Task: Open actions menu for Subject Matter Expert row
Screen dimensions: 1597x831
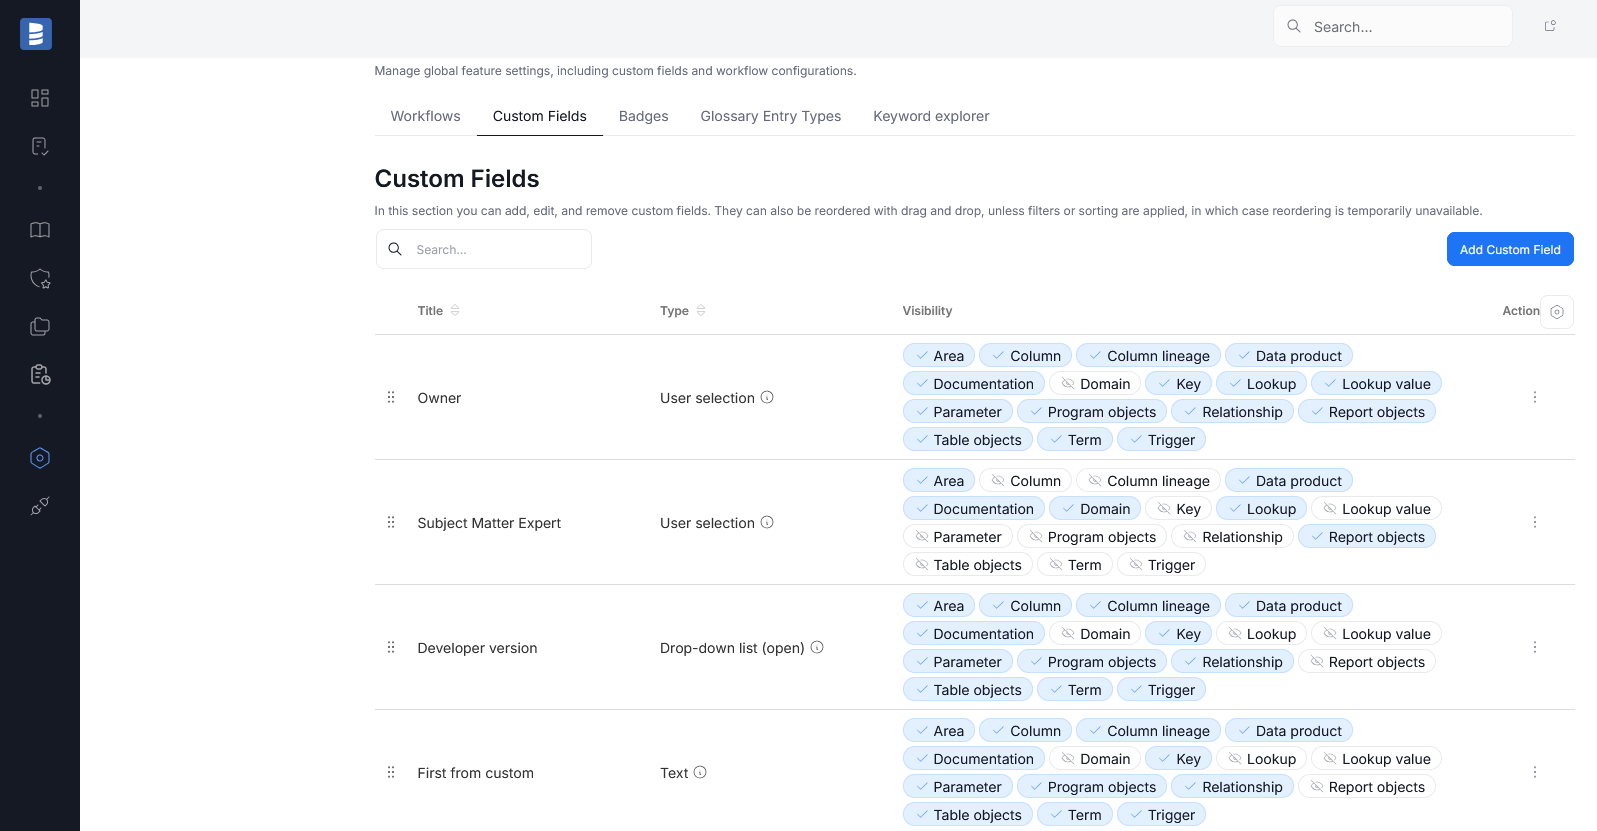Action: [1534, 523]
